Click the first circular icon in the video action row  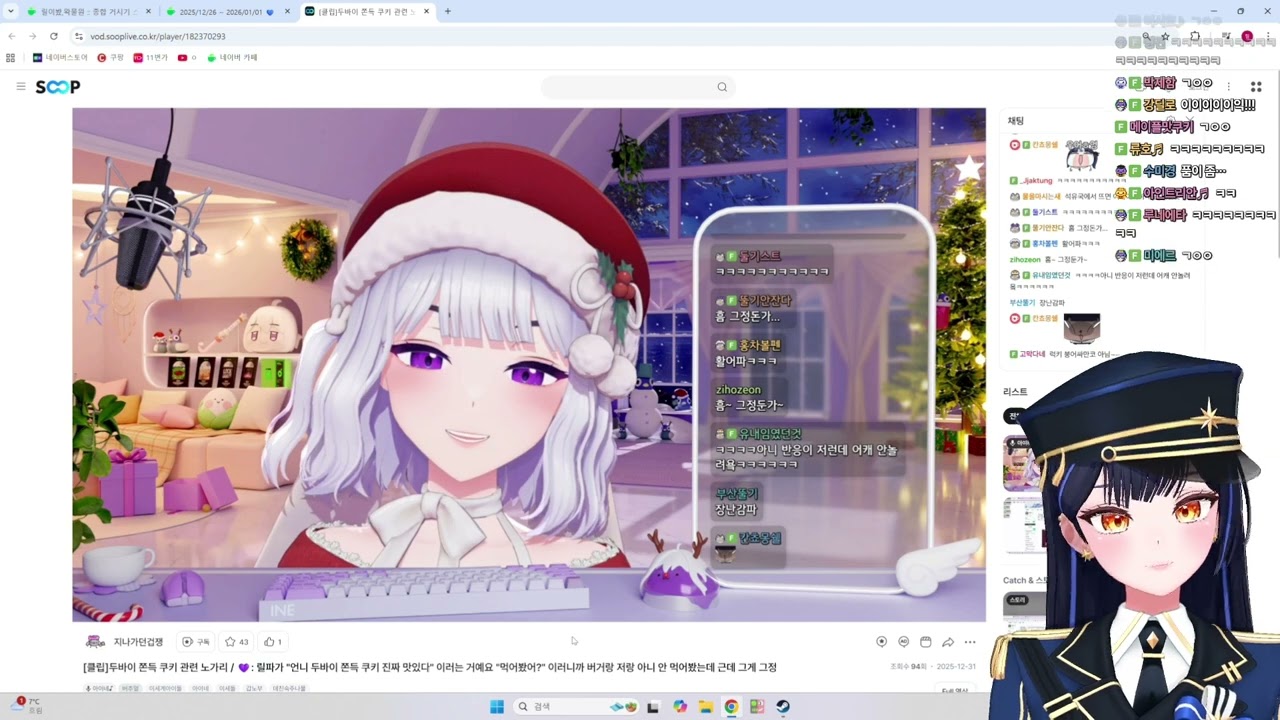[881, 642]
